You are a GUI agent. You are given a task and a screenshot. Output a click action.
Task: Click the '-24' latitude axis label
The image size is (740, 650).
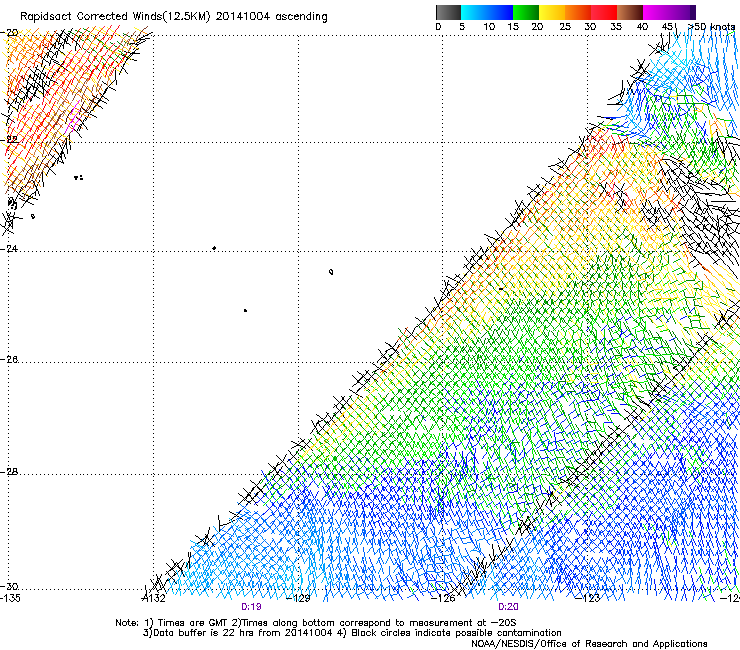(10, 248)
